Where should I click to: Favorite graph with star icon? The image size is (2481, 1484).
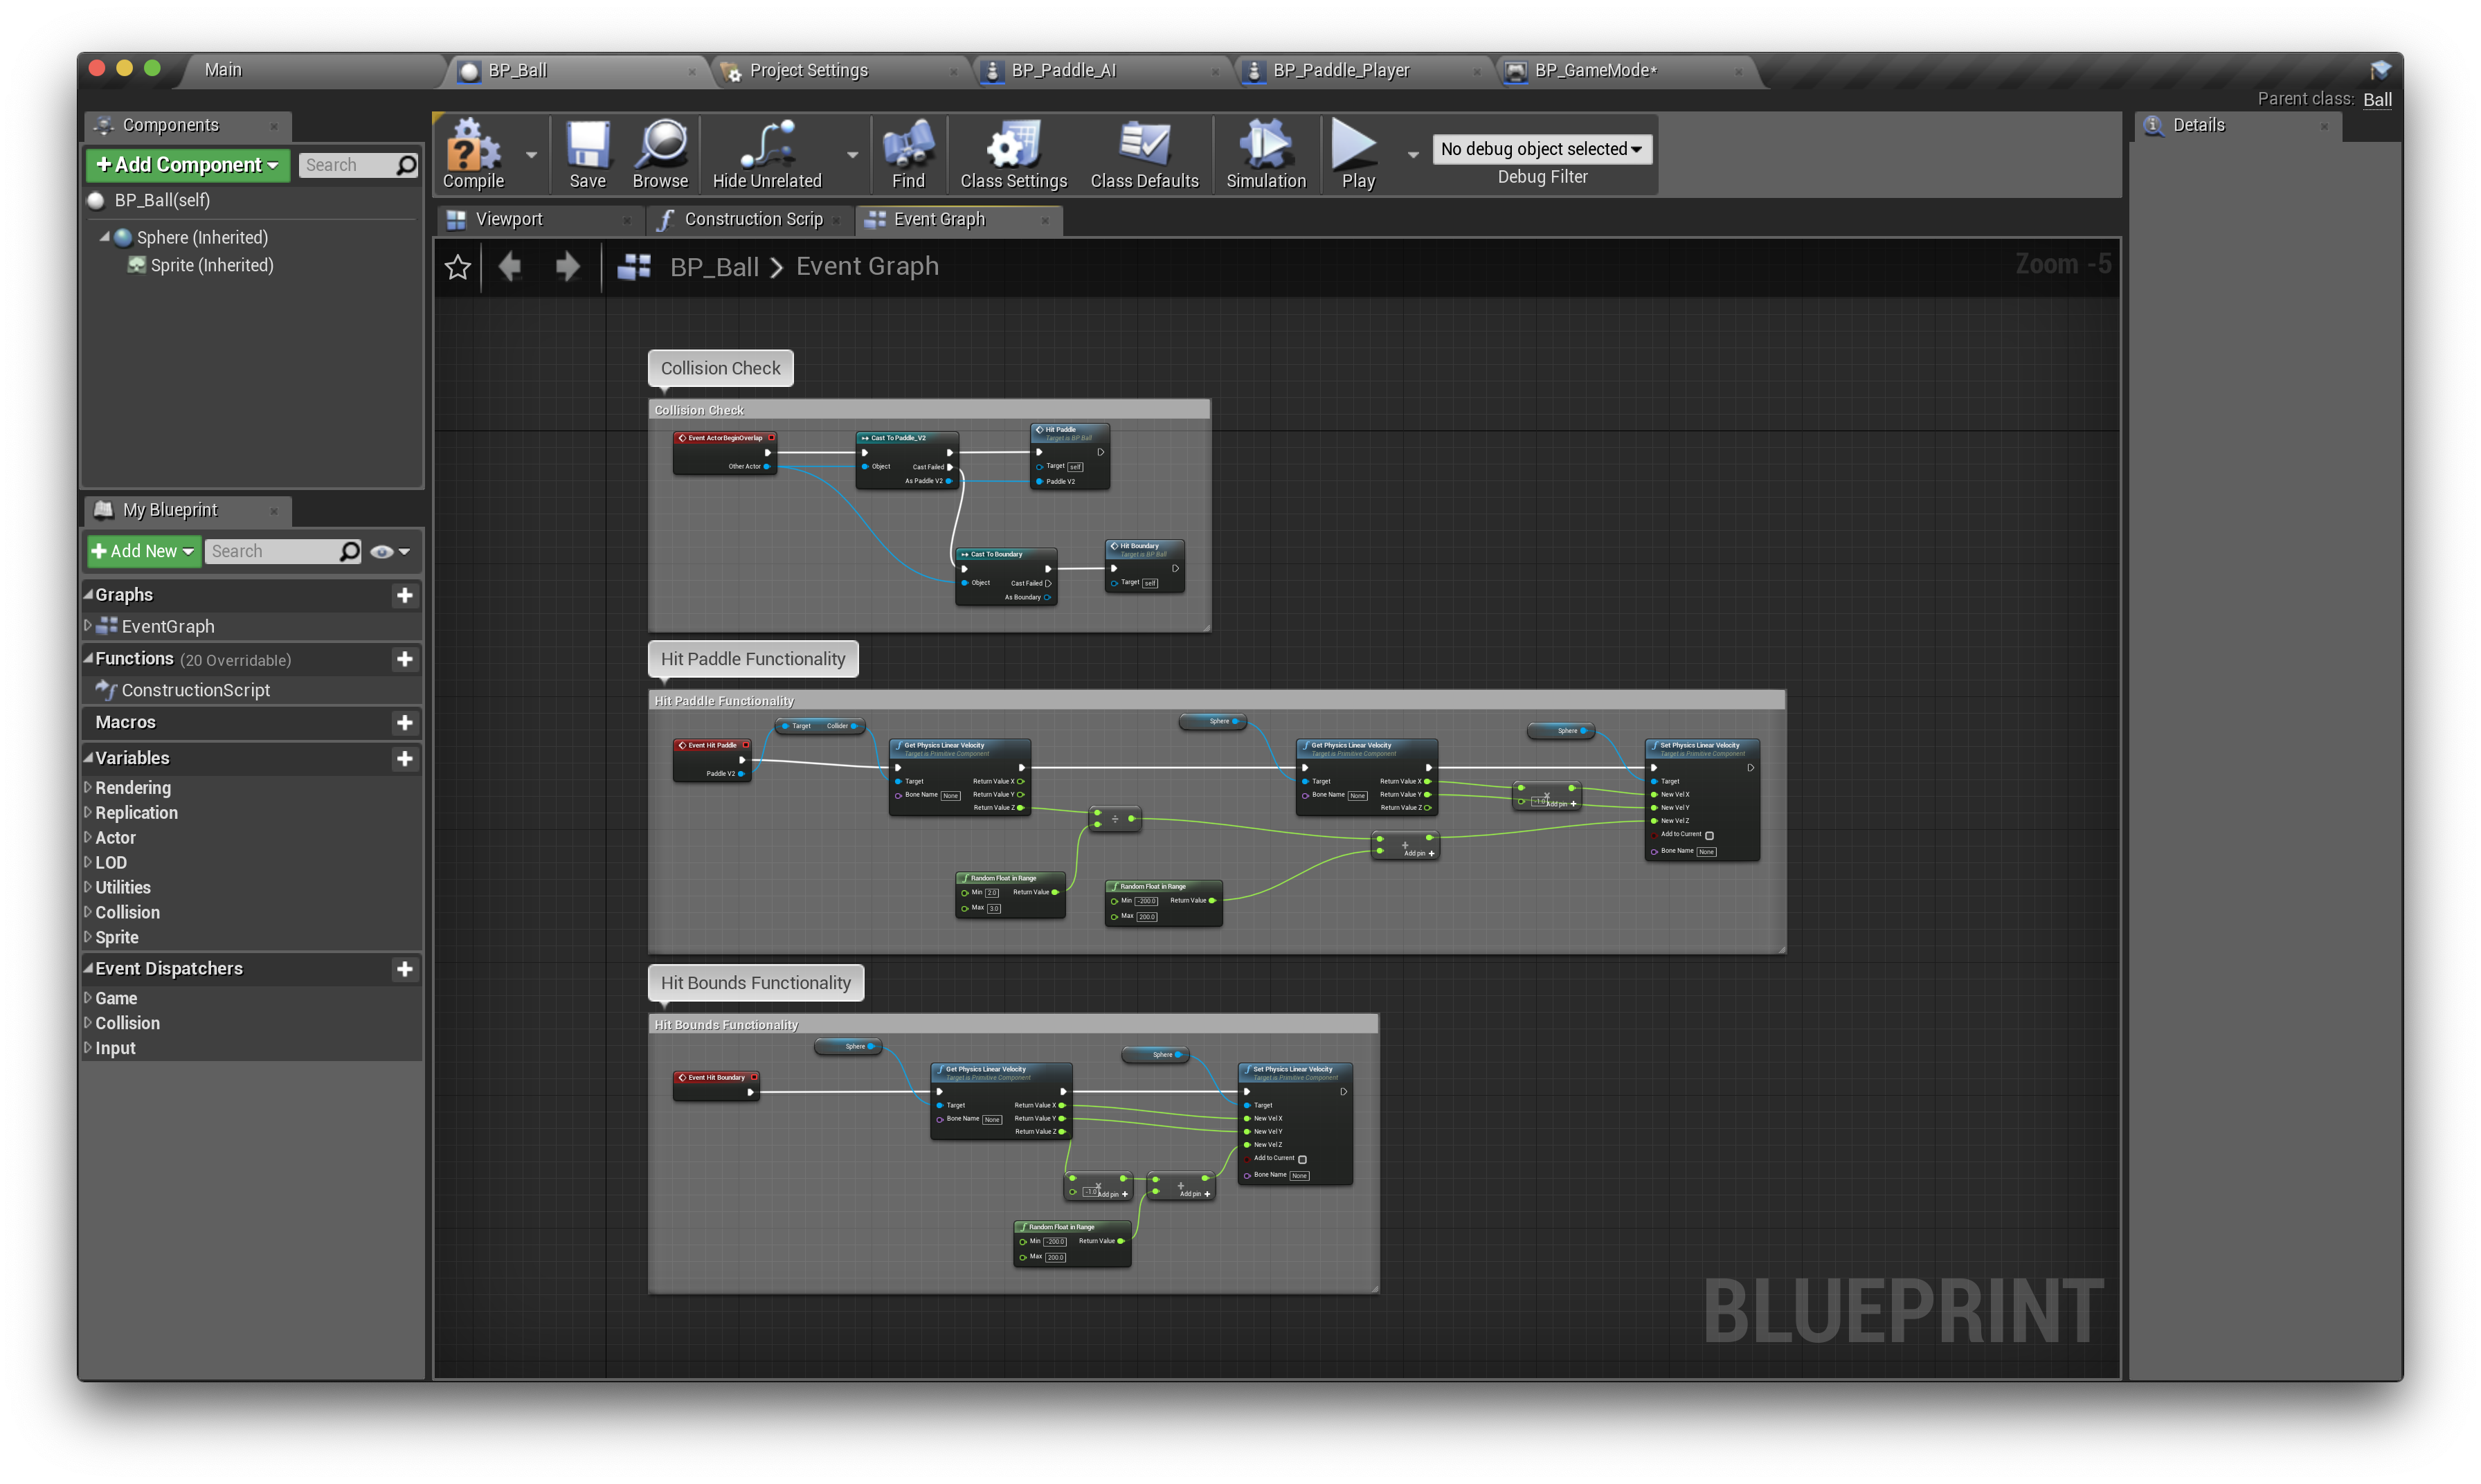458,267
